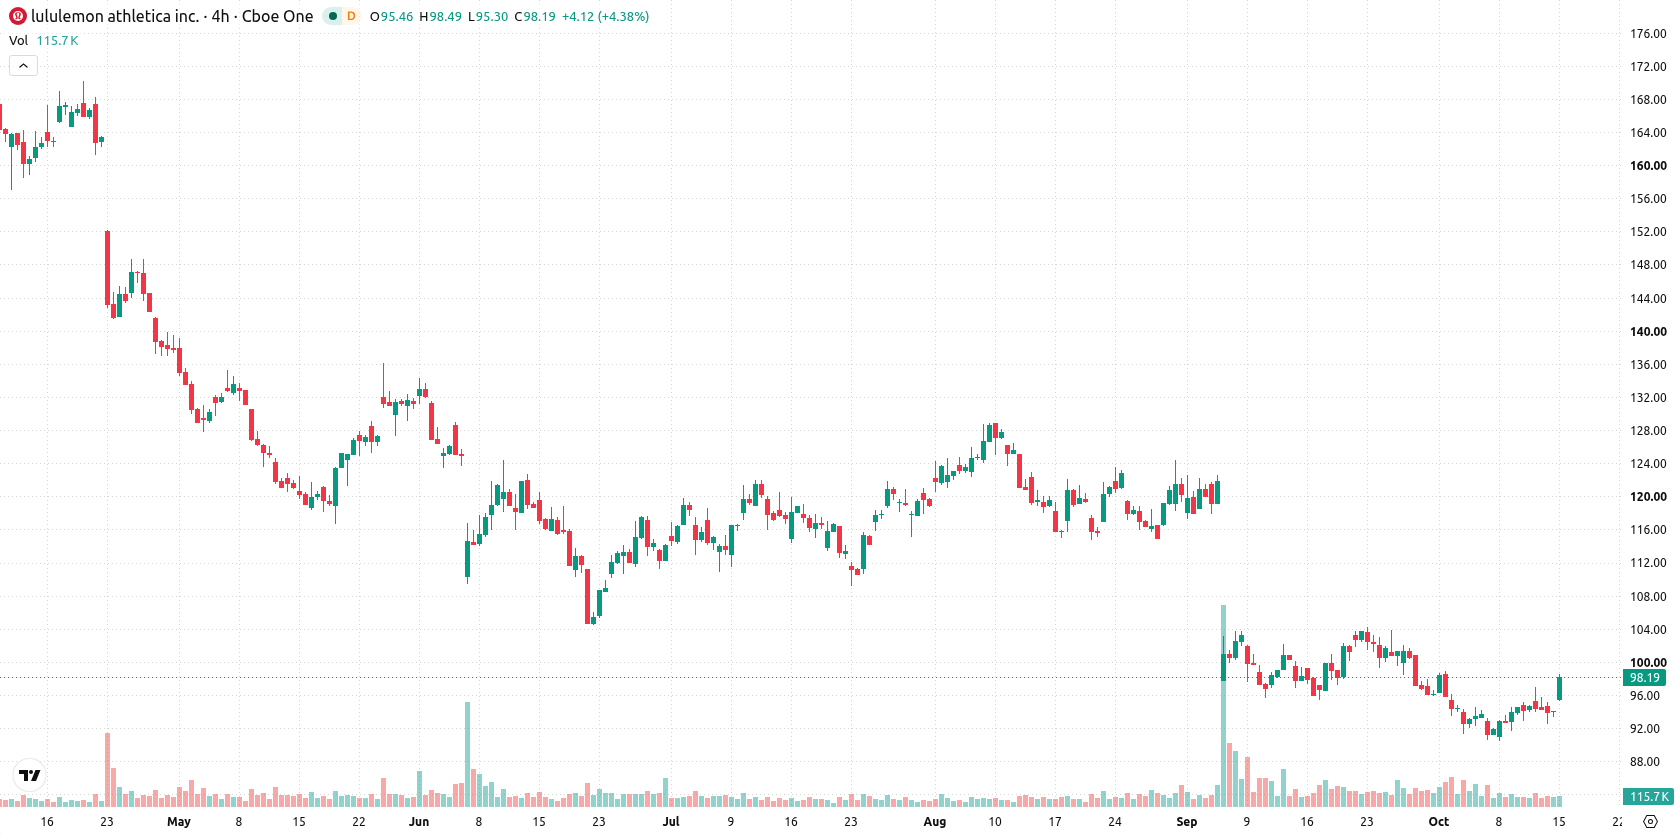
Task: Click the Jun label on time axis
Action: pos(419,822)
